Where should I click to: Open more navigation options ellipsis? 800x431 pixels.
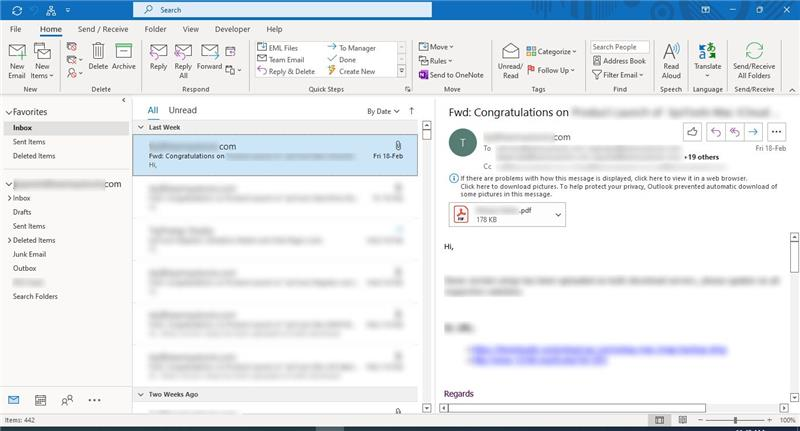point(94,400)
